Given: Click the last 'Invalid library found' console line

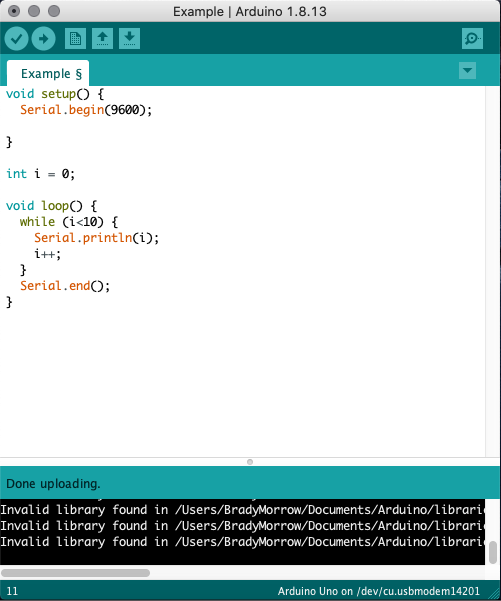Looking at the screenshot, I should click(x=242, y=542).
